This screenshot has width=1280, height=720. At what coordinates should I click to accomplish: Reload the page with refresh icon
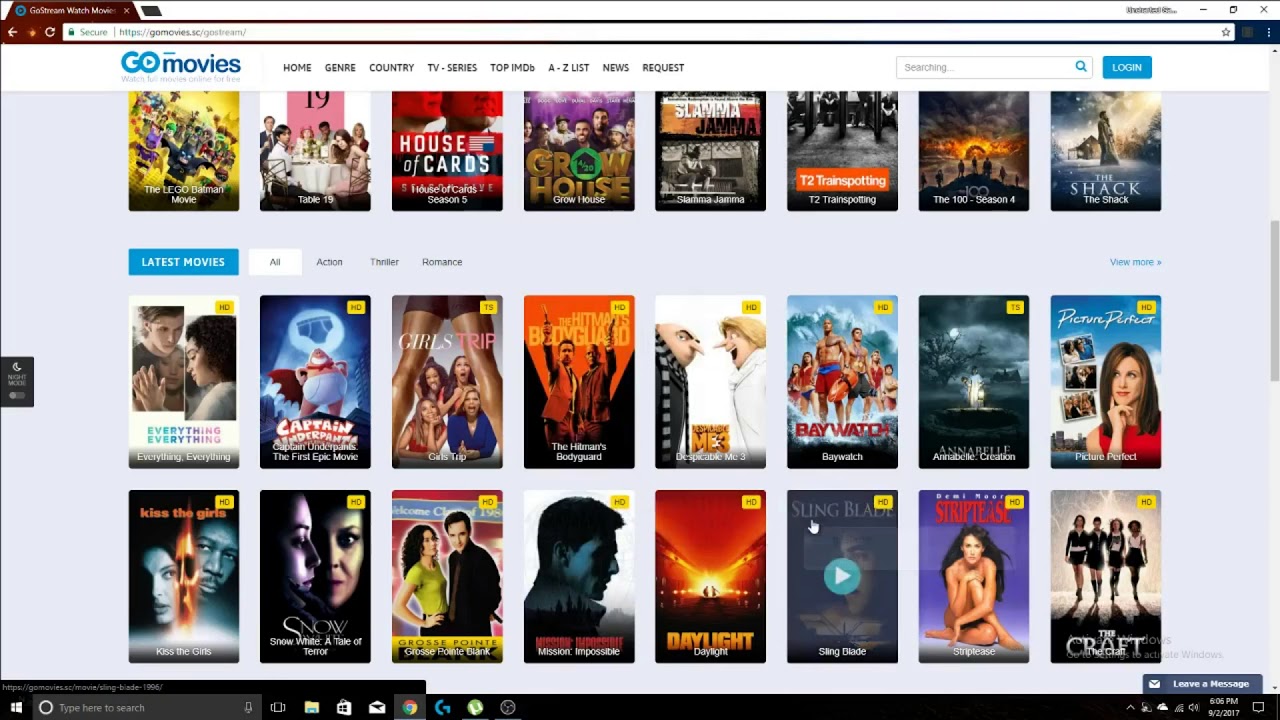(50, 32)
